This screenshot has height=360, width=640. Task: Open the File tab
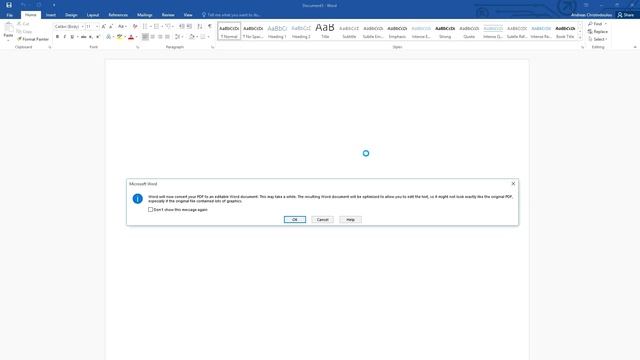pos(9,15)
